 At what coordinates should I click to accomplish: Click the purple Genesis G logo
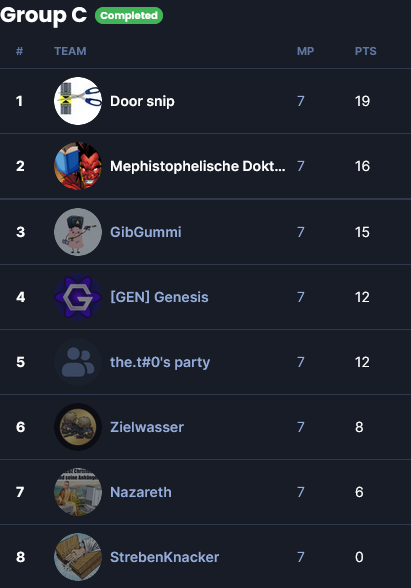tap(78, 297)
